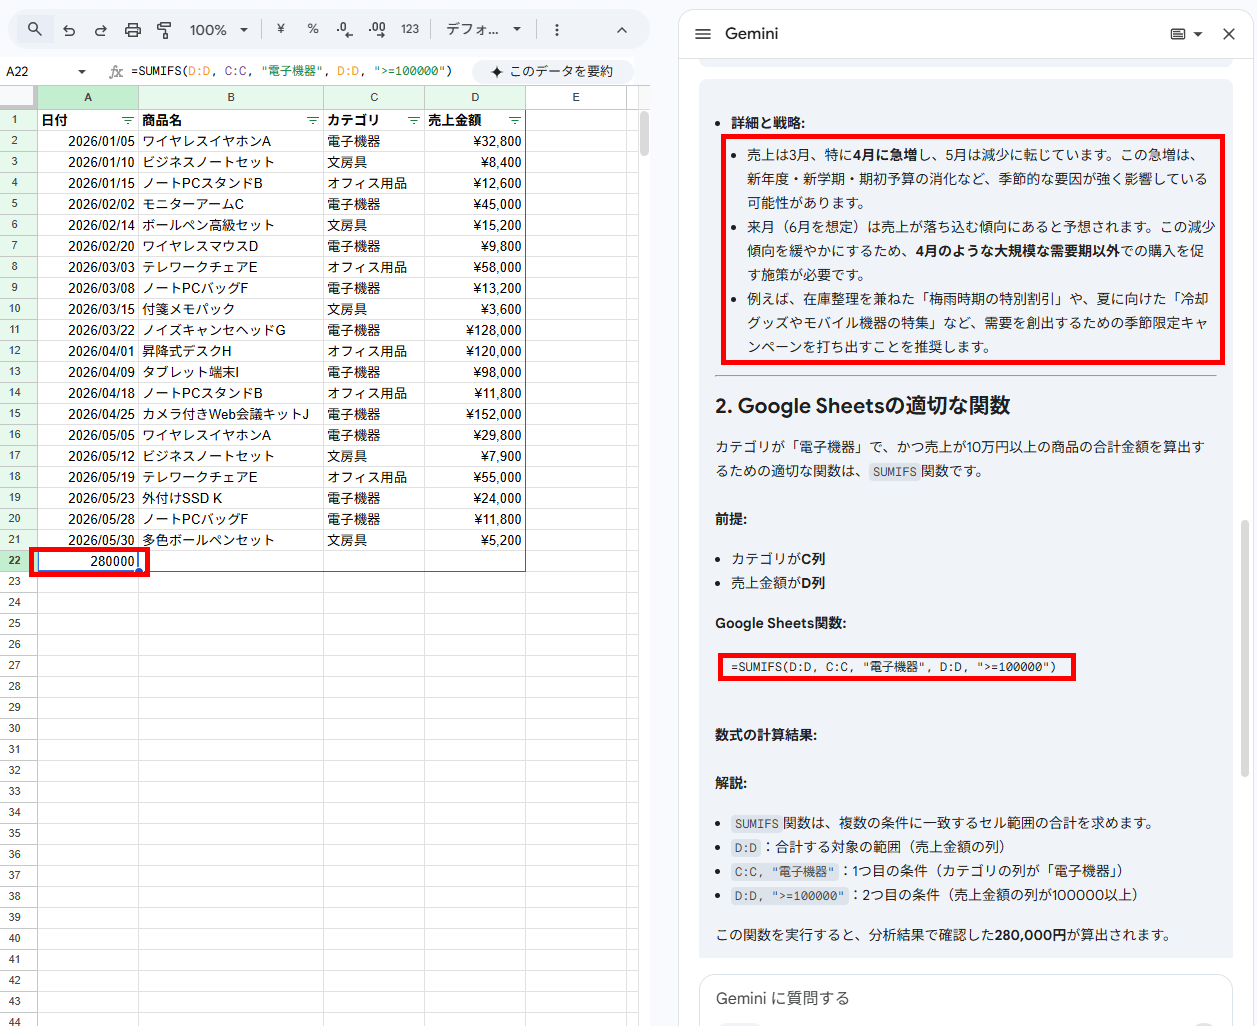Format as currency yen

281,29
